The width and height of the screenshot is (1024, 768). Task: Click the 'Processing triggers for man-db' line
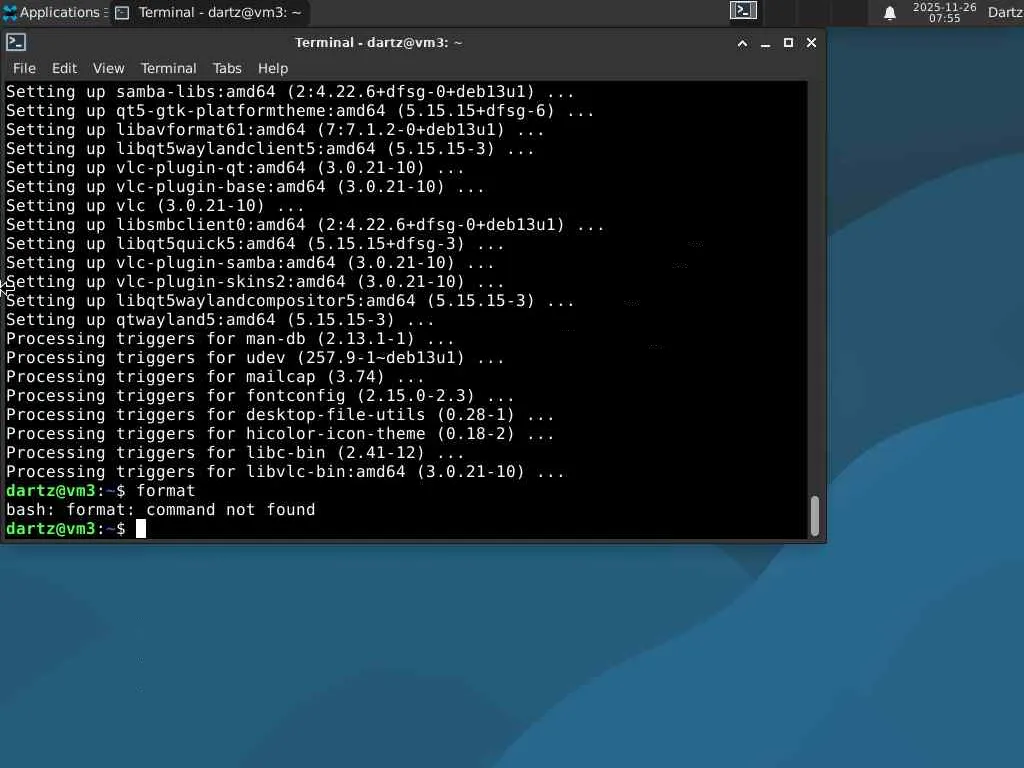[230, 339]
